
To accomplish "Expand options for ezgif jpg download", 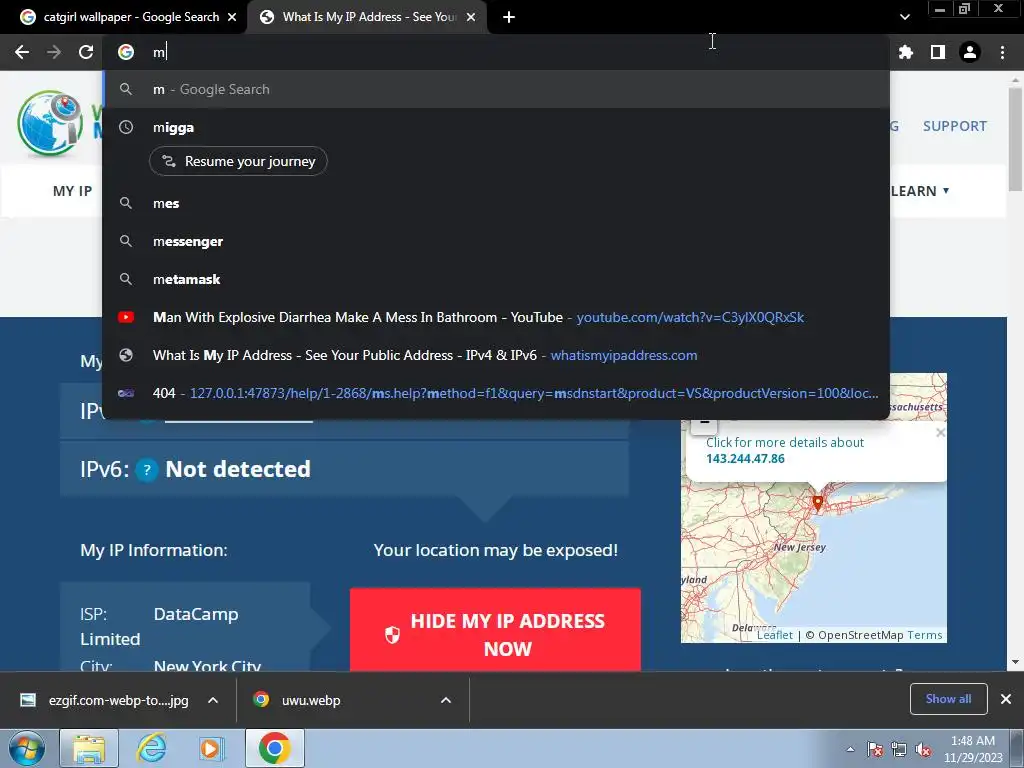I will 213,700.
